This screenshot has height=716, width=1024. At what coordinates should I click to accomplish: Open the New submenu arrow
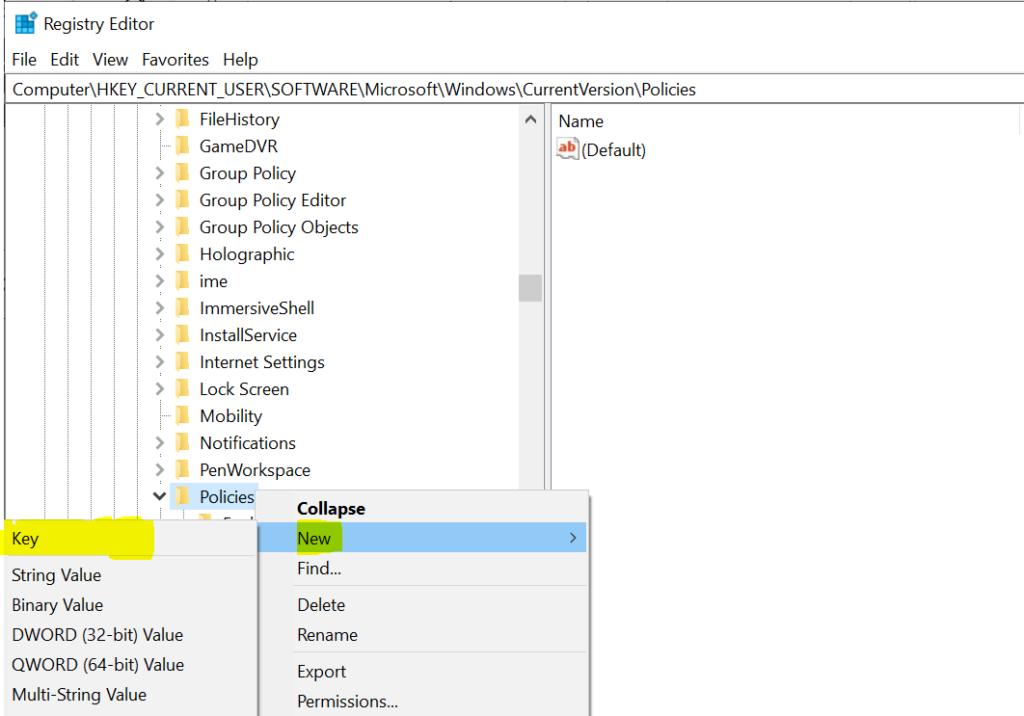pos(573,538)
